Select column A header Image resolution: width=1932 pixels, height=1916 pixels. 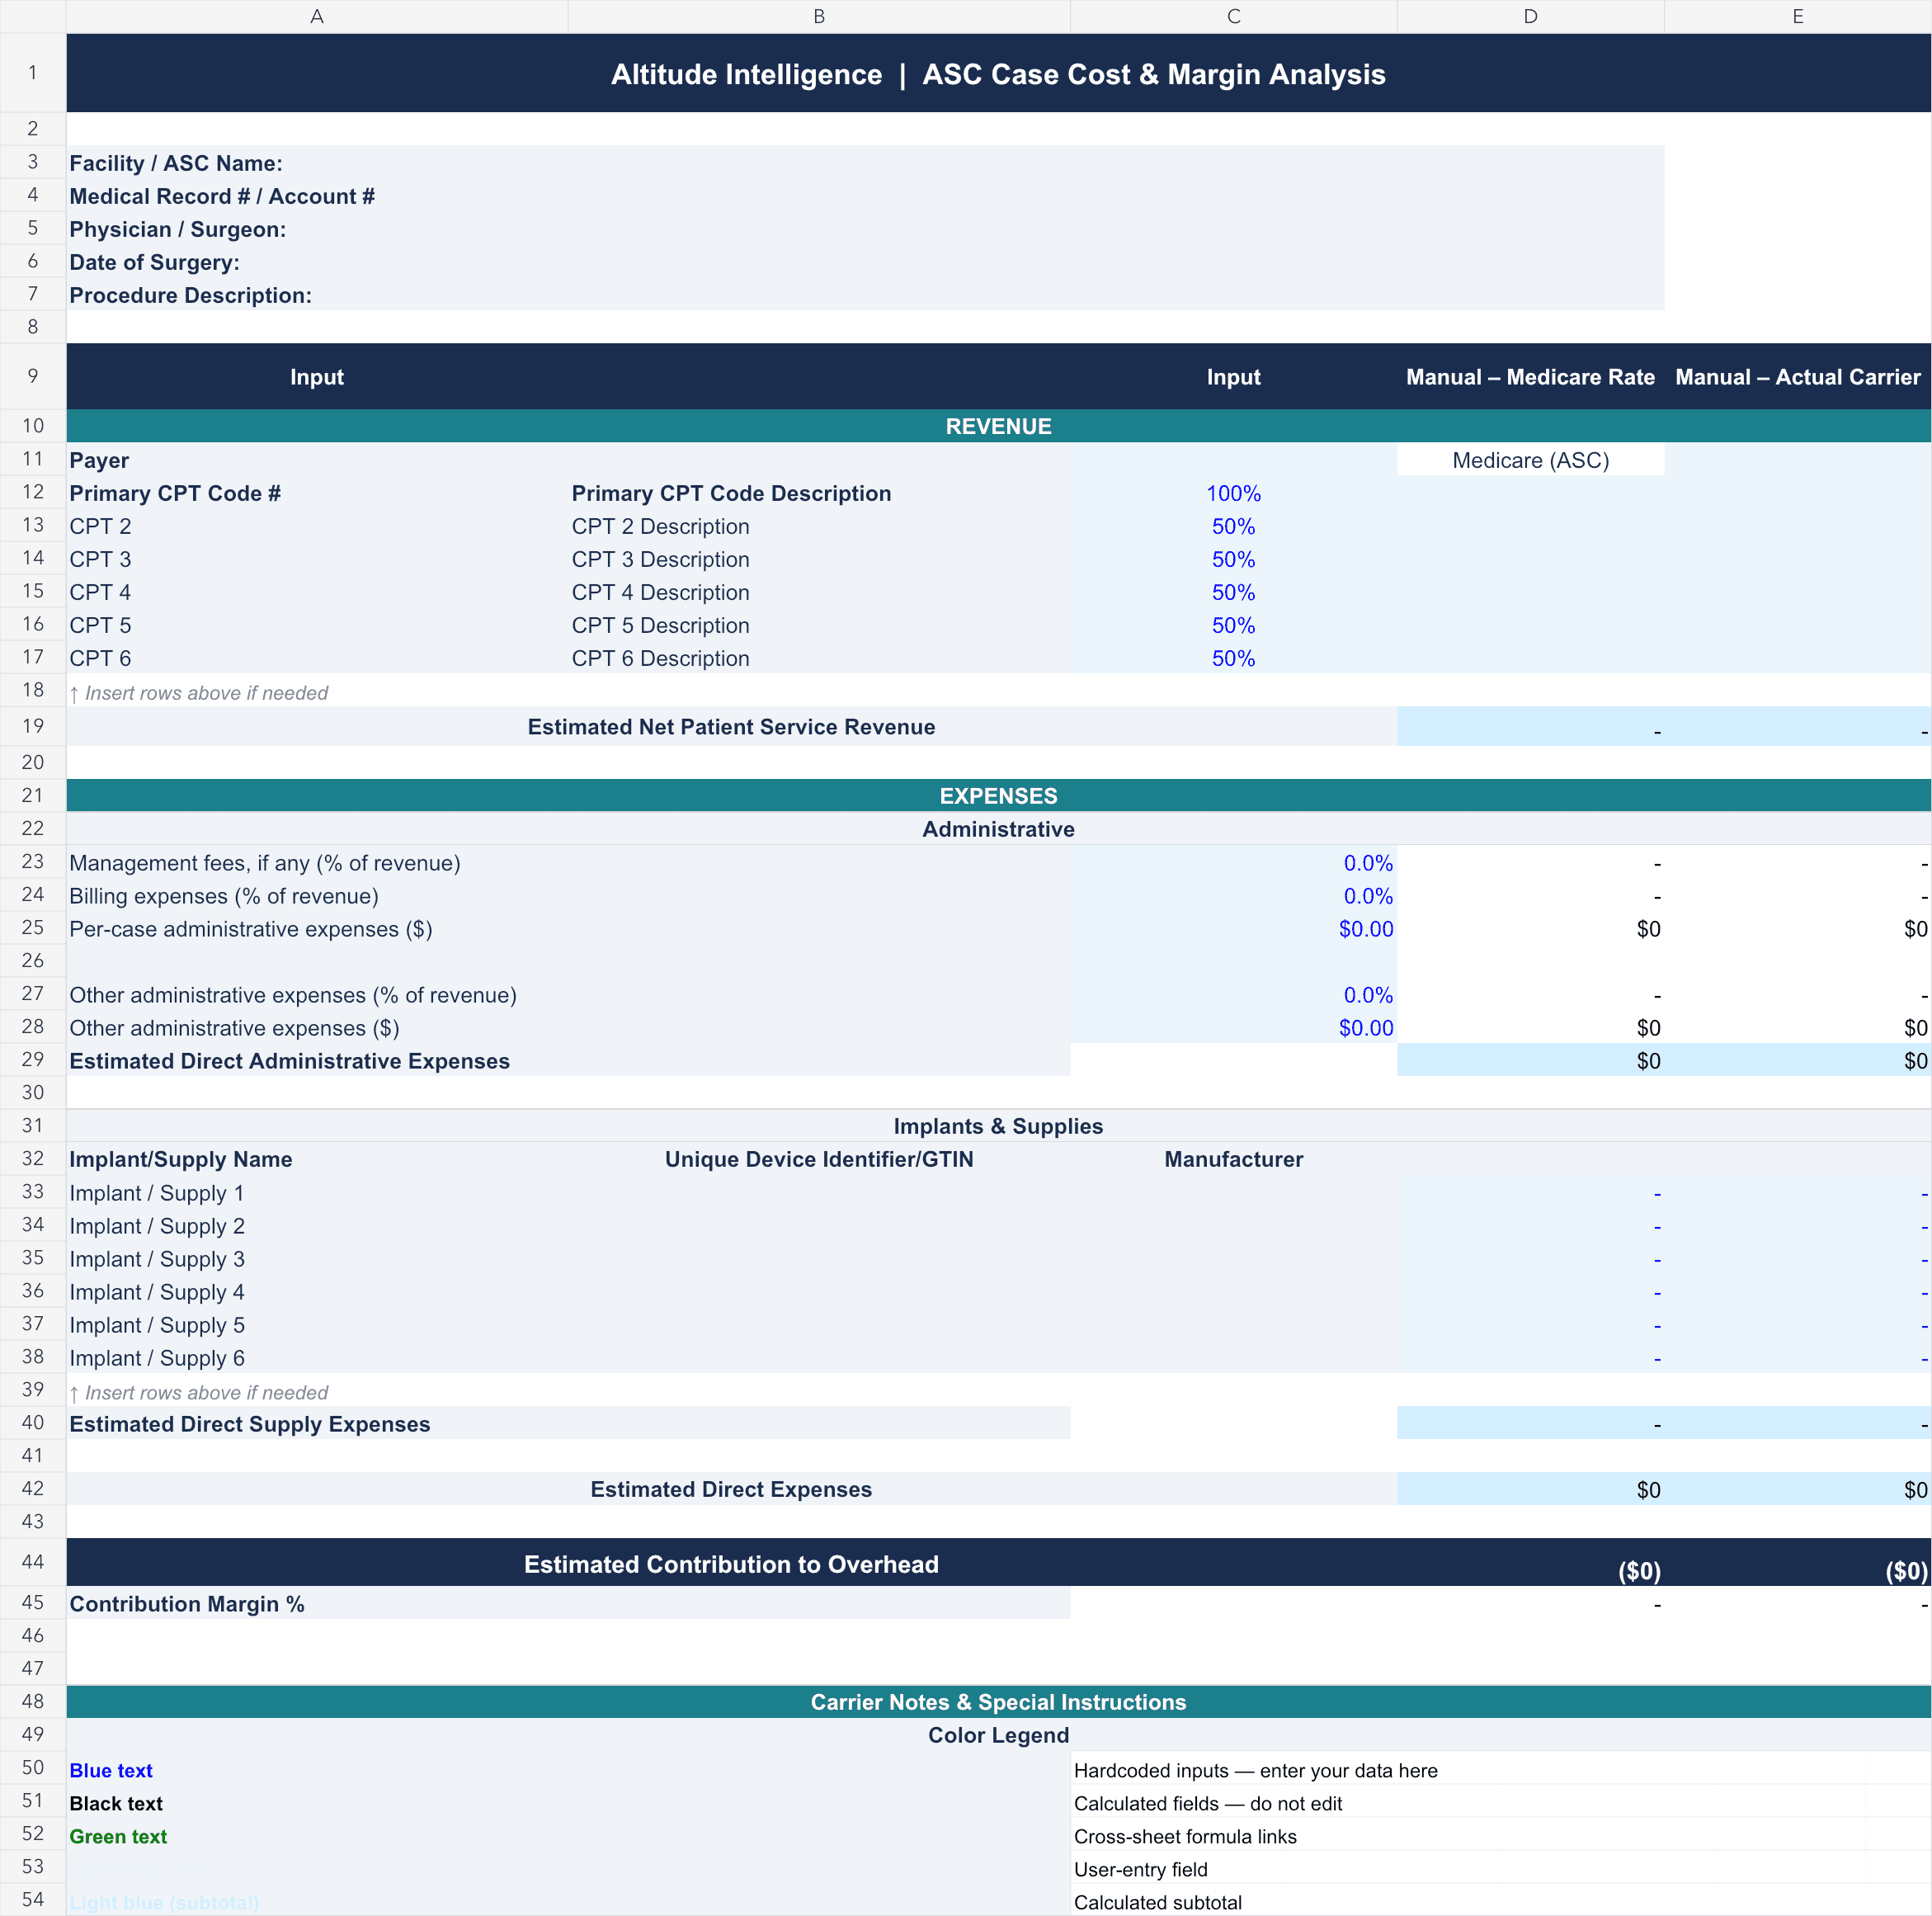click(x=317, y=16)
